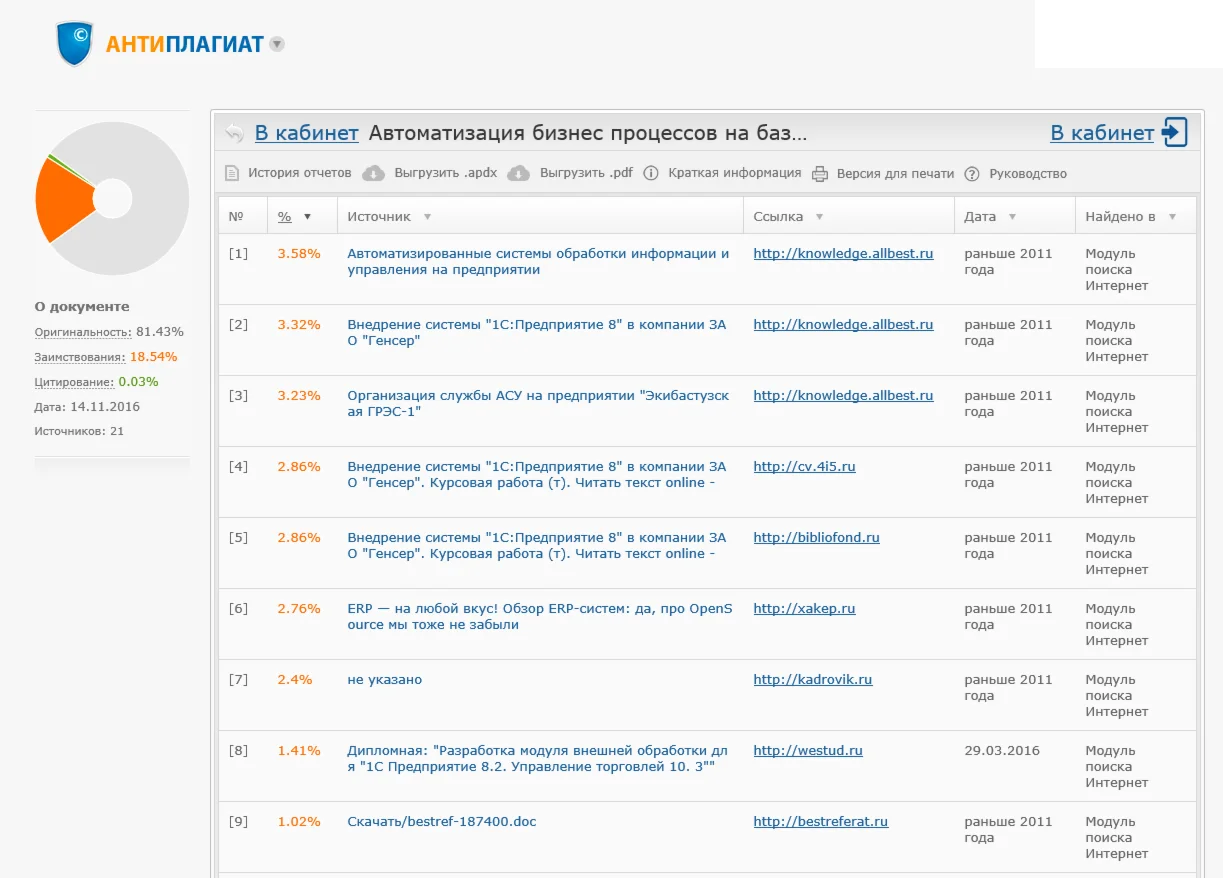
Task: Click the Цитирование label
Action: pos(76,381)
